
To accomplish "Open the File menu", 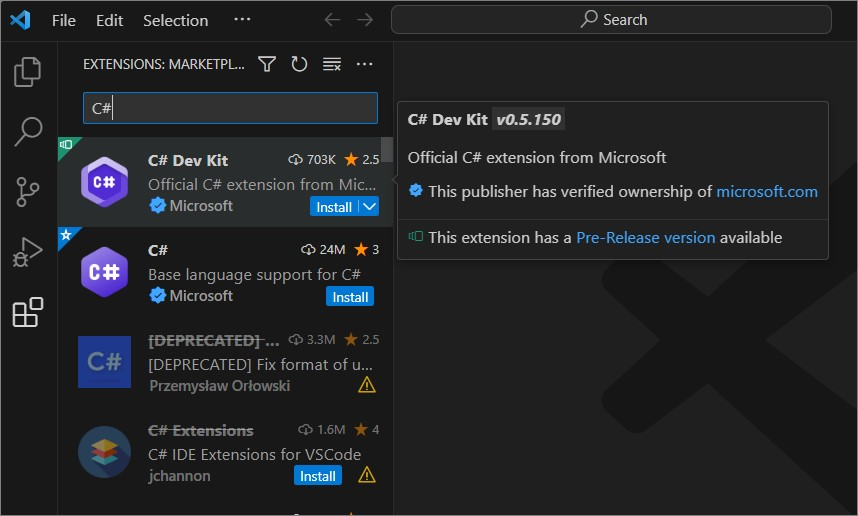I will click(x=63, y=20).
